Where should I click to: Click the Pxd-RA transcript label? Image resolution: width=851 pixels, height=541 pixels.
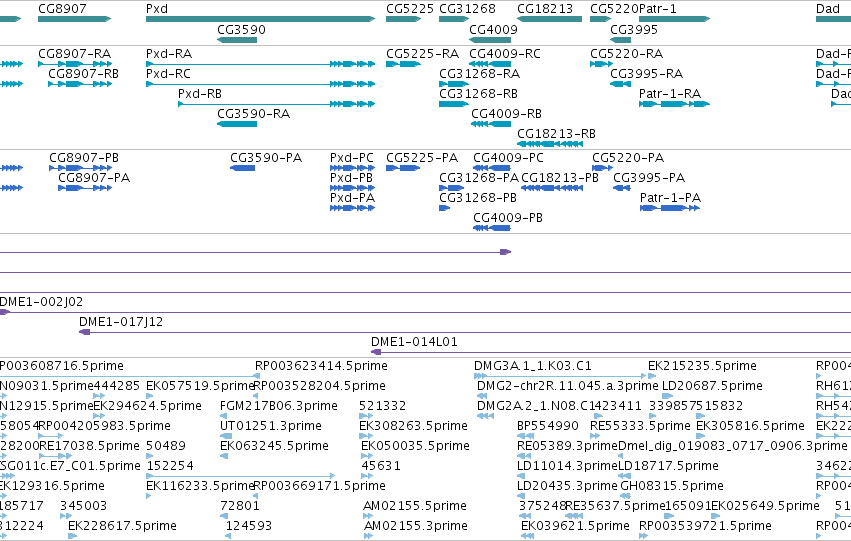tap(169, 54)
